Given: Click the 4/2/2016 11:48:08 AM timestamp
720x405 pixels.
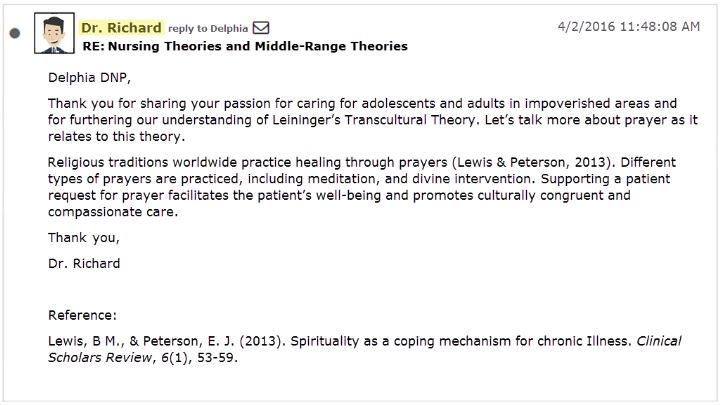Looking at the screenshot, I should click(629, 27).
